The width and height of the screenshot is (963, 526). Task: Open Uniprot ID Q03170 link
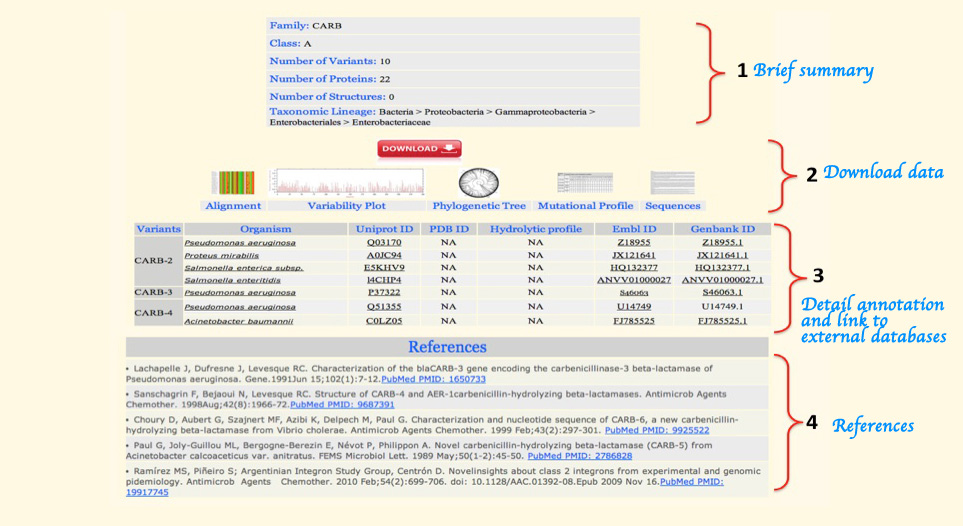point(384,242)
